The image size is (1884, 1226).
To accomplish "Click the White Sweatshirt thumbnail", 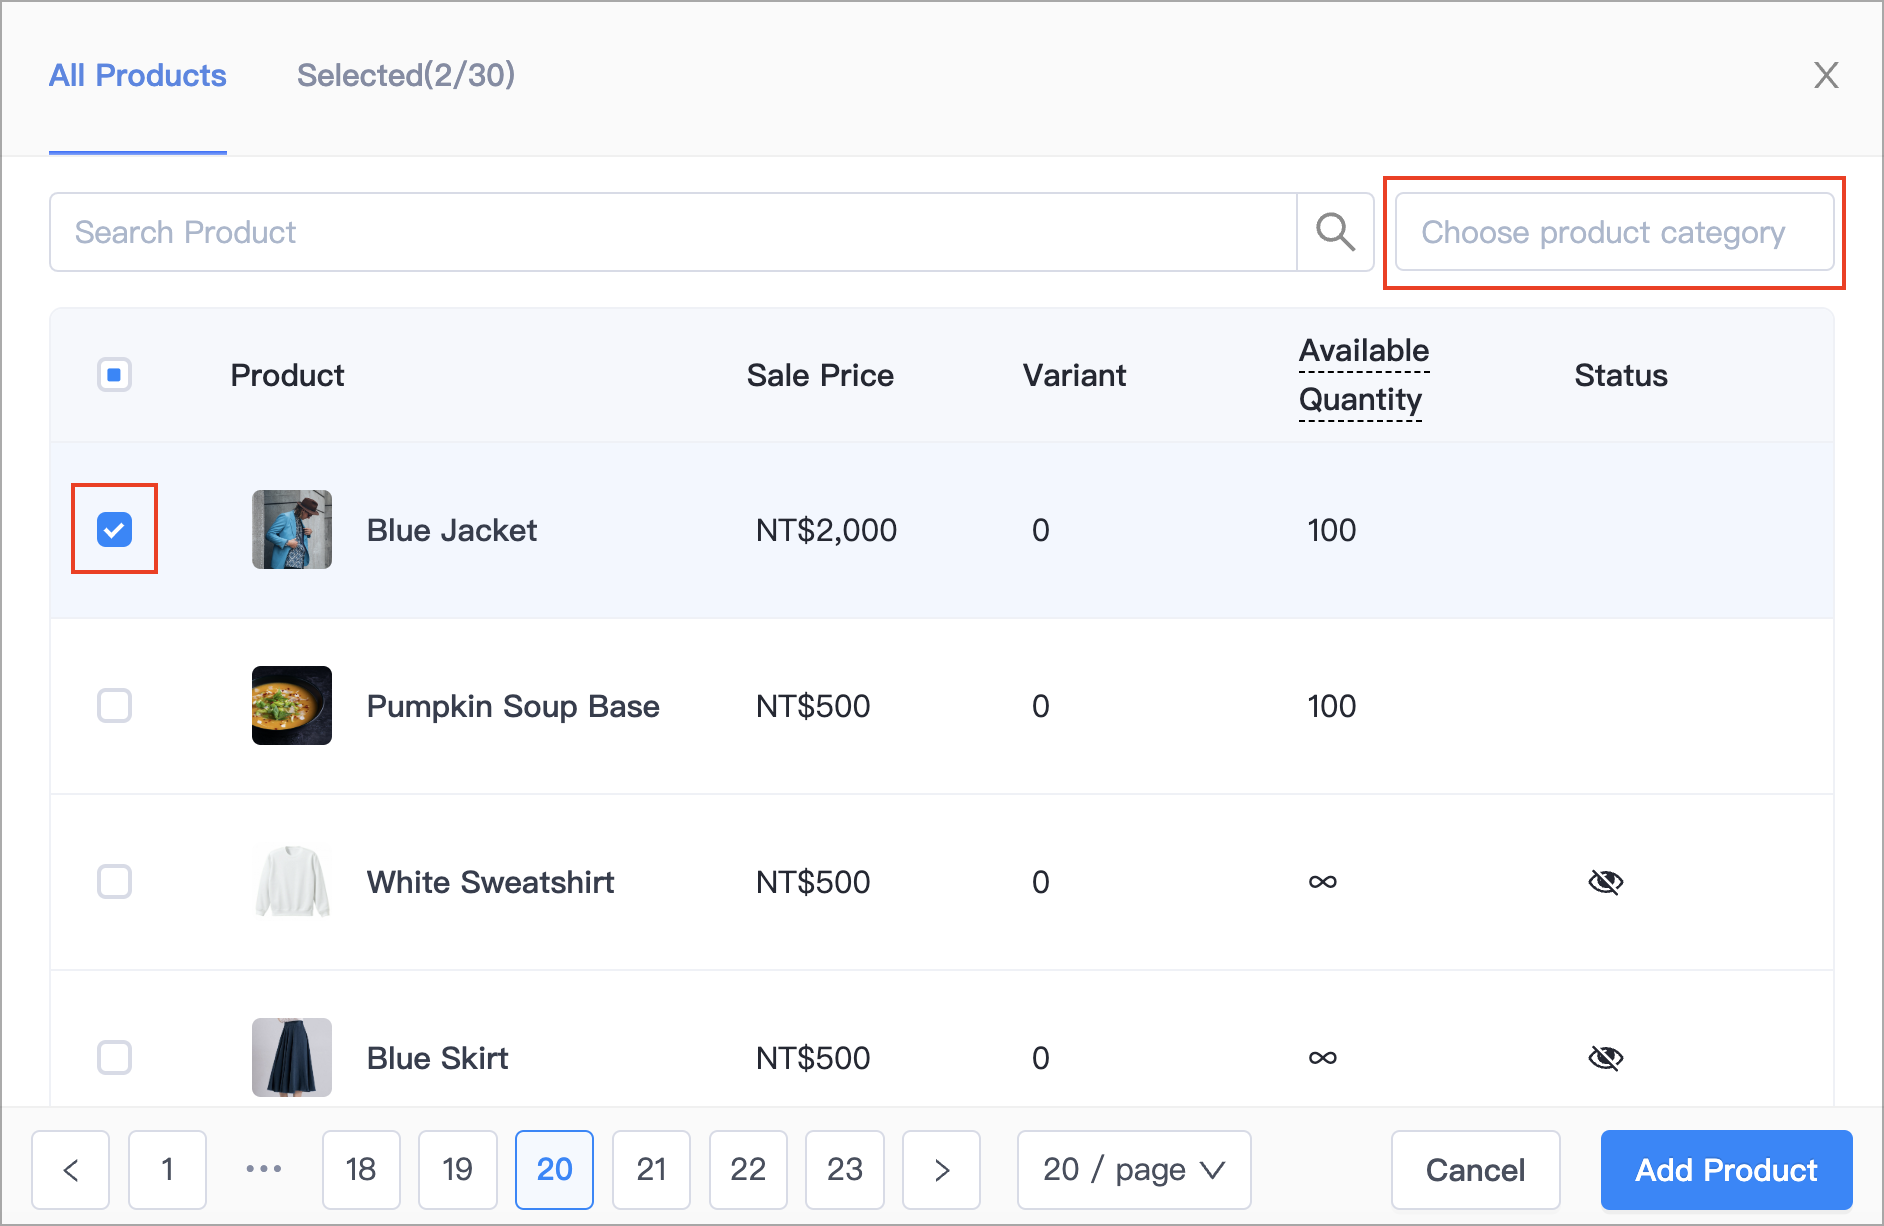I will click(x=292, y=882).
